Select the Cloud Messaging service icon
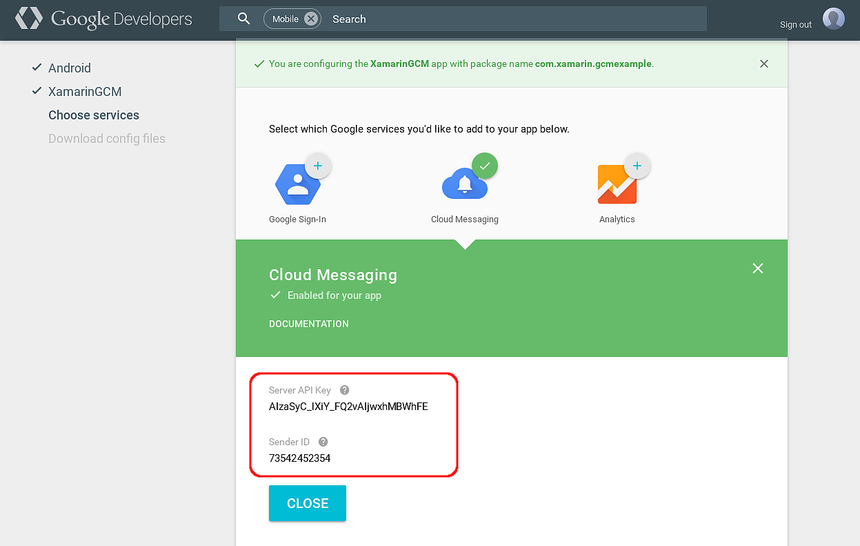 [464, 185]
